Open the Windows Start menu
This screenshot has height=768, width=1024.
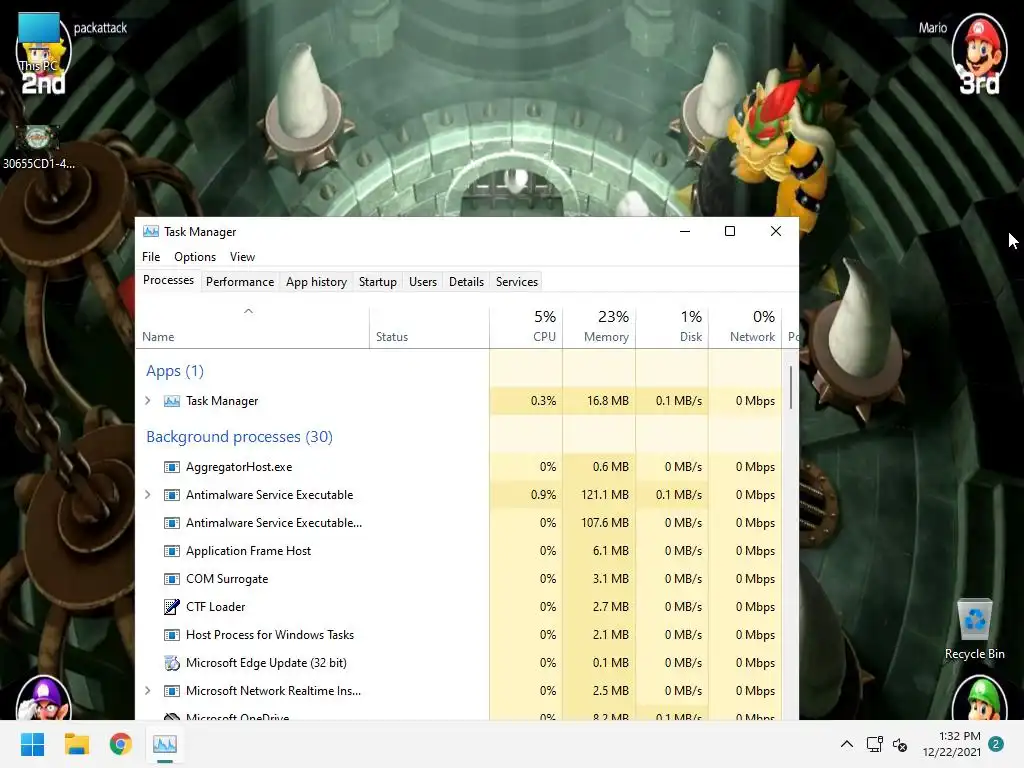pyautogui.click(x=32, y=744)
